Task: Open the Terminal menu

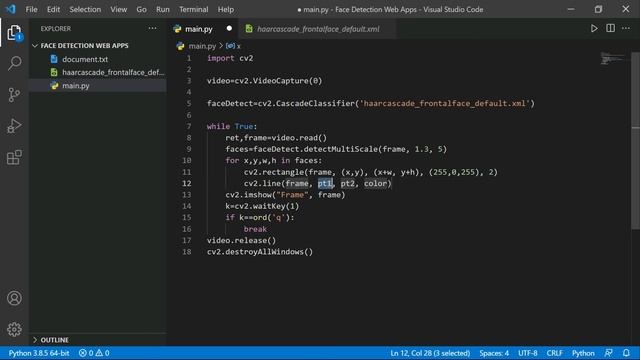Action: pyautogui.click(x=193, y=9)
